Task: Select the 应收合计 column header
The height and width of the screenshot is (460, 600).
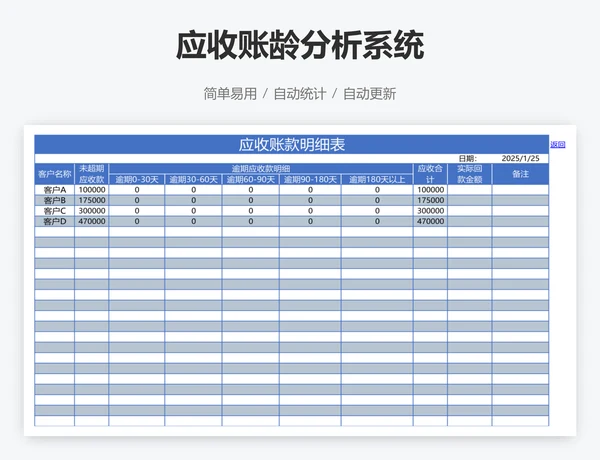Action: tap(430, 174)
